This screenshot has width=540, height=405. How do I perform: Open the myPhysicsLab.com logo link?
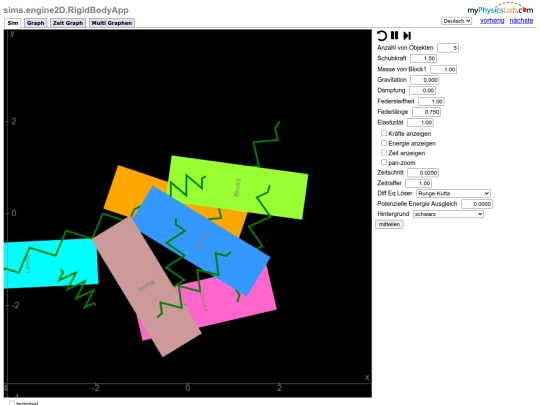pyautogui.click(x=500, y=9)
